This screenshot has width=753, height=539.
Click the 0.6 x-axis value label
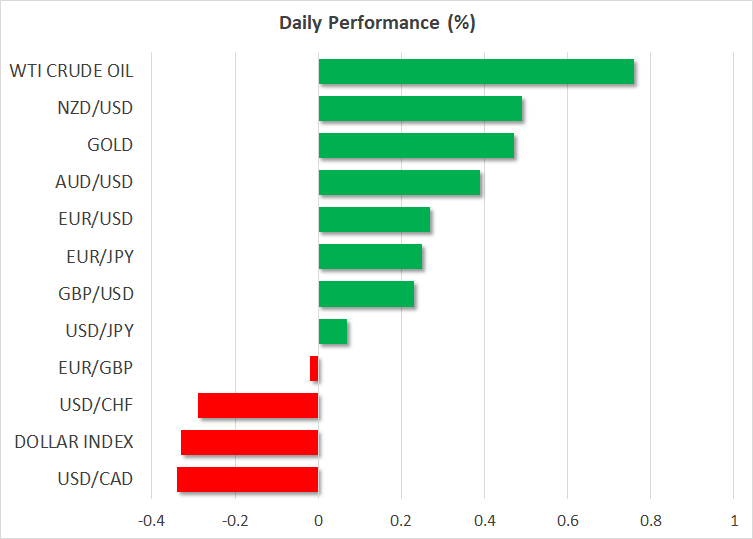point(567,521)
